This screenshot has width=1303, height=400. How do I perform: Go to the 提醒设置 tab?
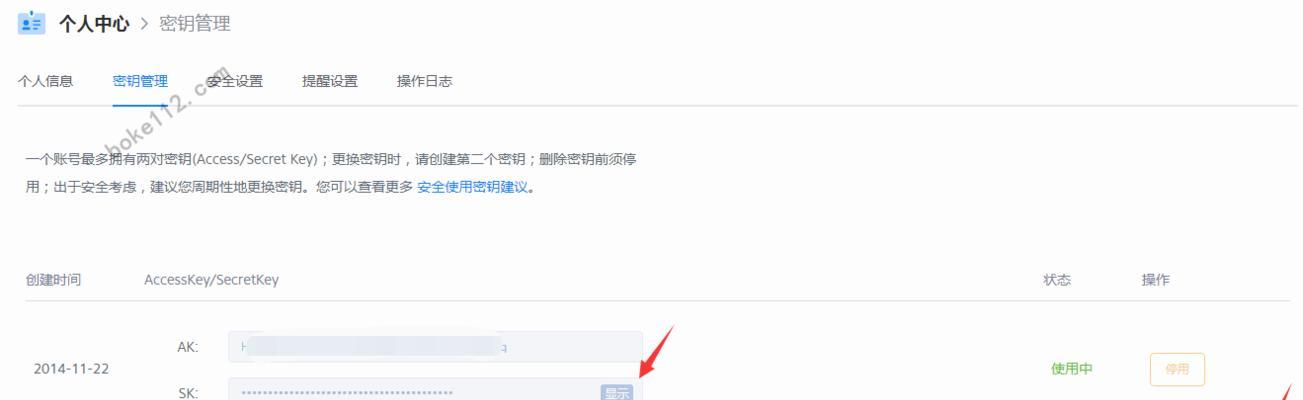(330, 82)
